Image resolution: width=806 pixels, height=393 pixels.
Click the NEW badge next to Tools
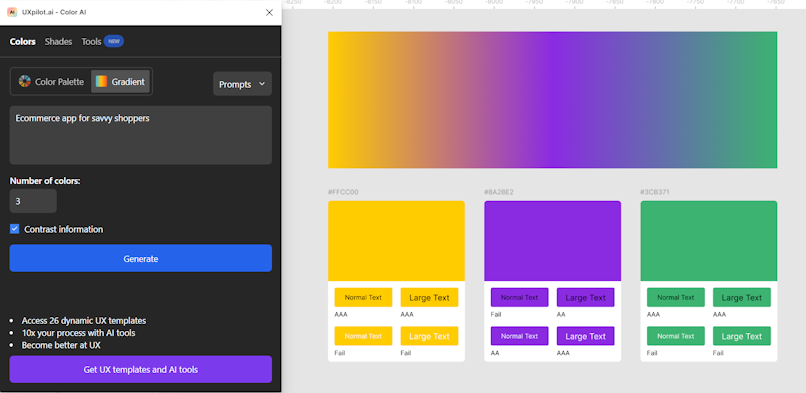114,42
